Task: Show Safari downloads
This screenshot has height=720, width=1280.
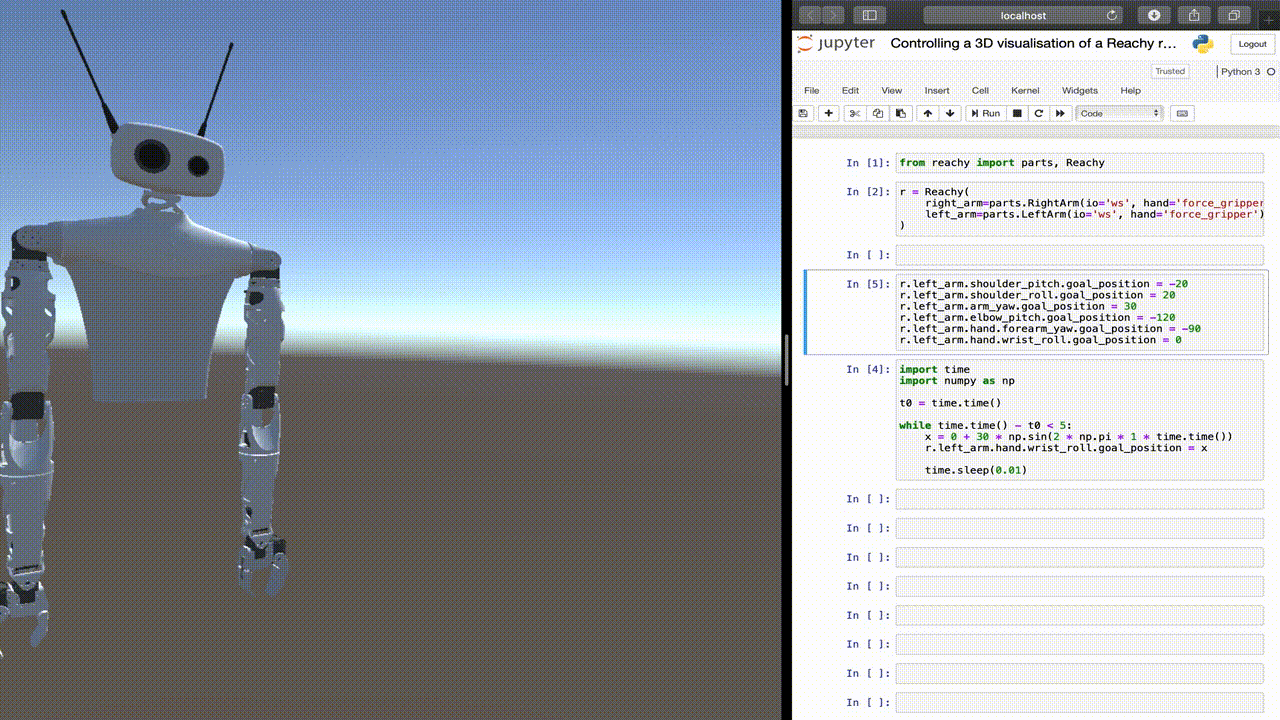Action: pos(1154,15)
